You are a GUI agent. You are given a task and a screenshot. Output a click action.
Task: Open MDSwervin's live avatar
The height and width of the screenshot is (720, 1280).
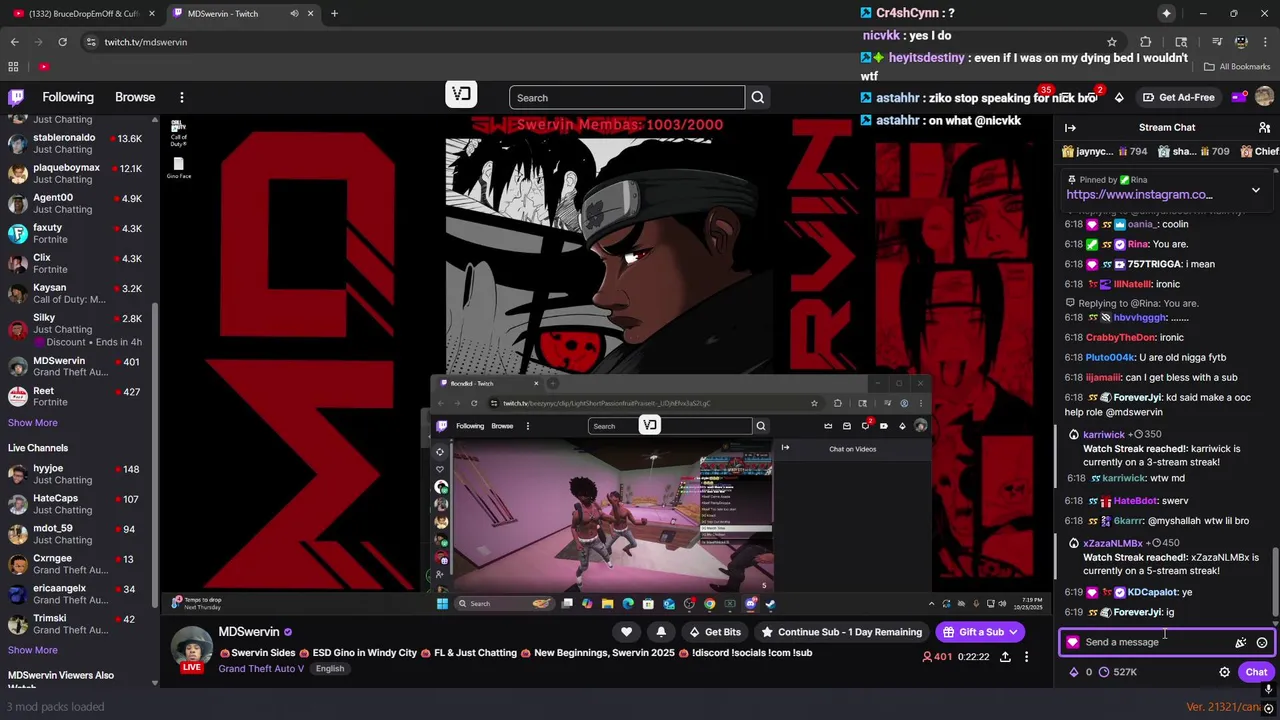(x=192, y=648)
